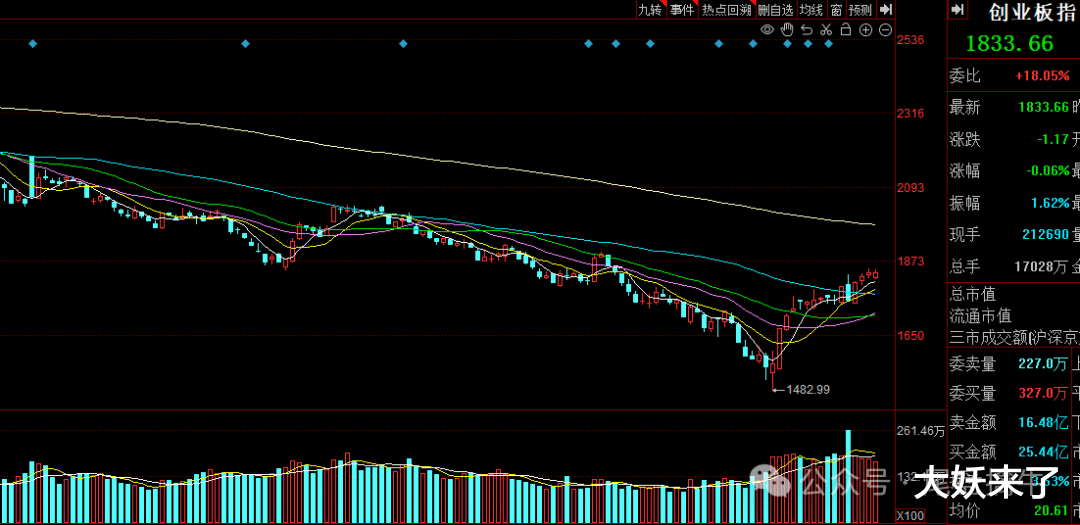The width and height of the screenshot is (1080, 525).
Task: Click the leftmost blue diamond event marker
Action: click(32, 44)
